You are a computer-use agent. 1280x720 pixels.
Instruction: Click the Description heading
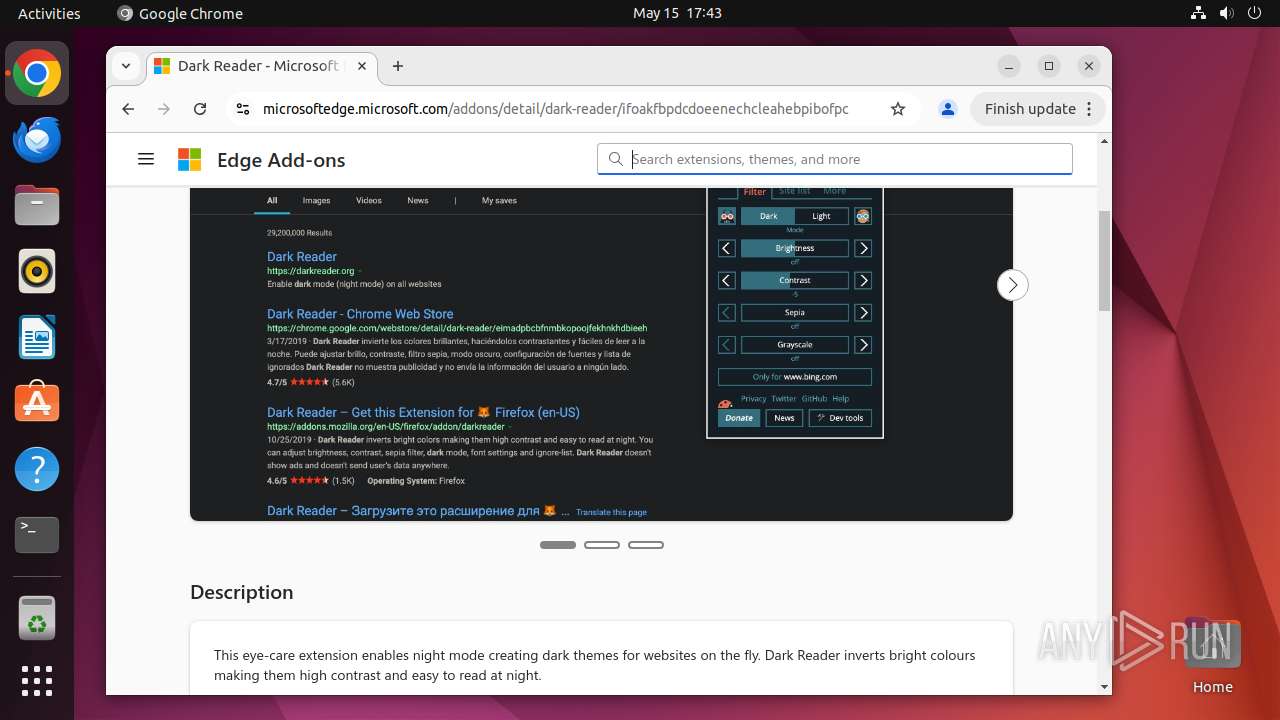click(x=242, y=592)
